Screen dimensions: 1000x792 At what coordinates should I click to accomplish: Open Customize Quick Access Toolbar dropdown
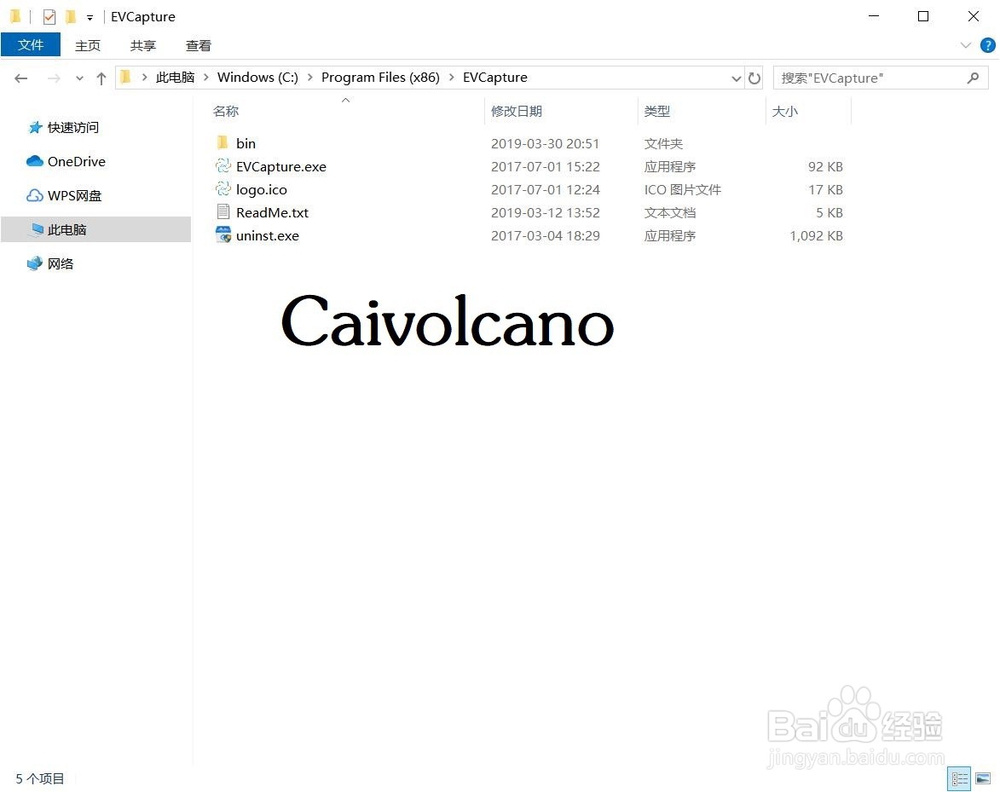(90, 18)
